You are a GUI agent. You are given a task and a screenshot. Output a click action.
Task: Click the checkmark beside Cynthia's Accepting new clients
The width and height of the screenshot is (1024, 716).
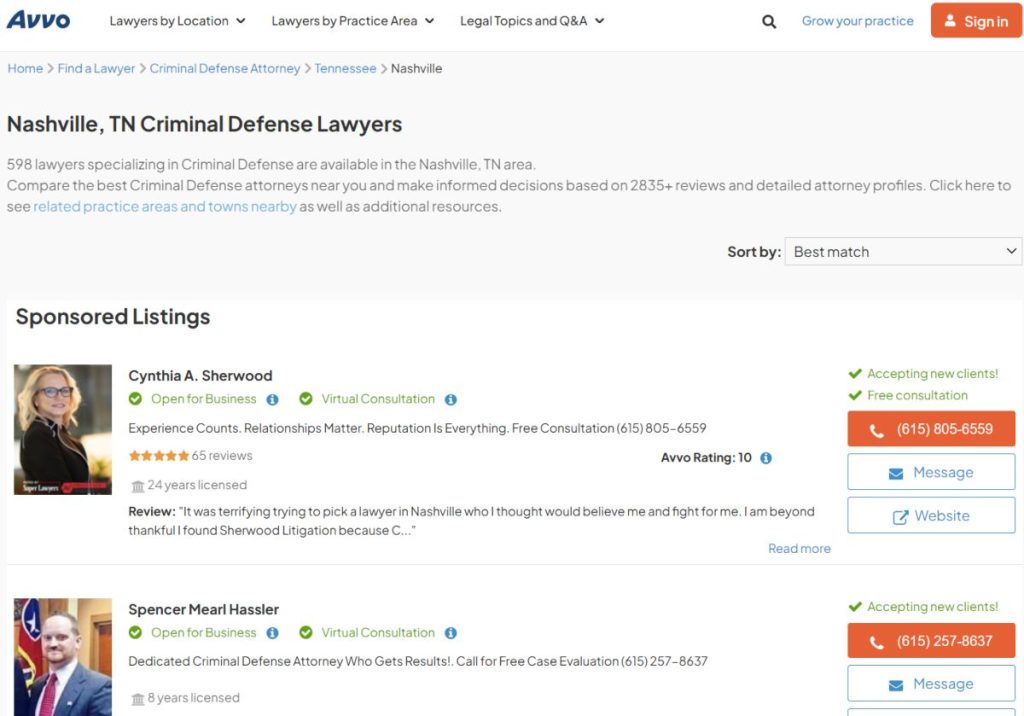click(855, 374)
